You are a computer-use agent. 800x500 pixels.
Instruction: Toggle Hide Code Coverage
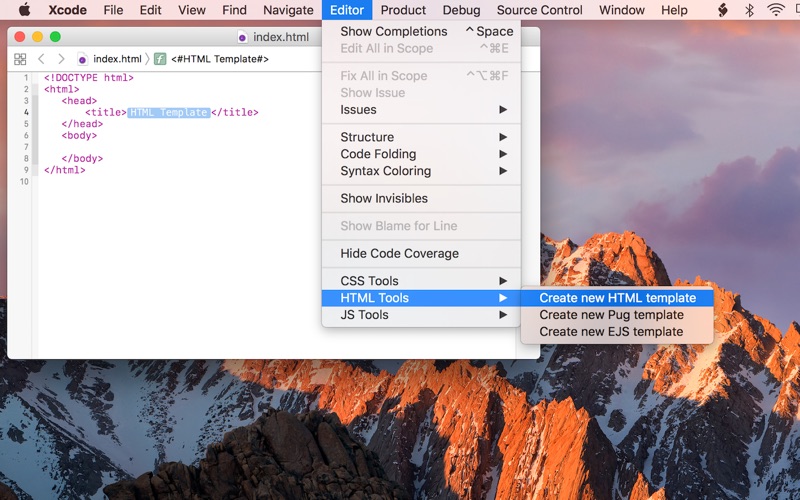click(x=421, y=254)
